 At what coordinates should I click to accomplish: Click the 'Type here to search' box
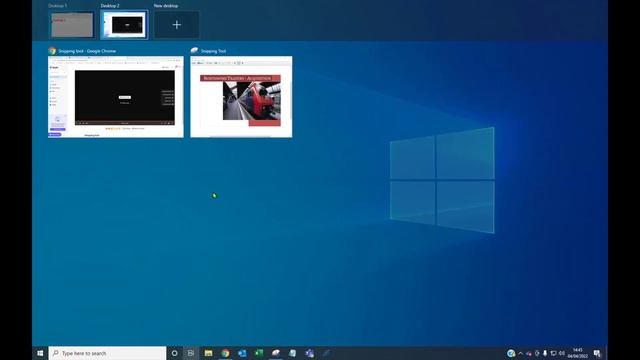point(107,353)
